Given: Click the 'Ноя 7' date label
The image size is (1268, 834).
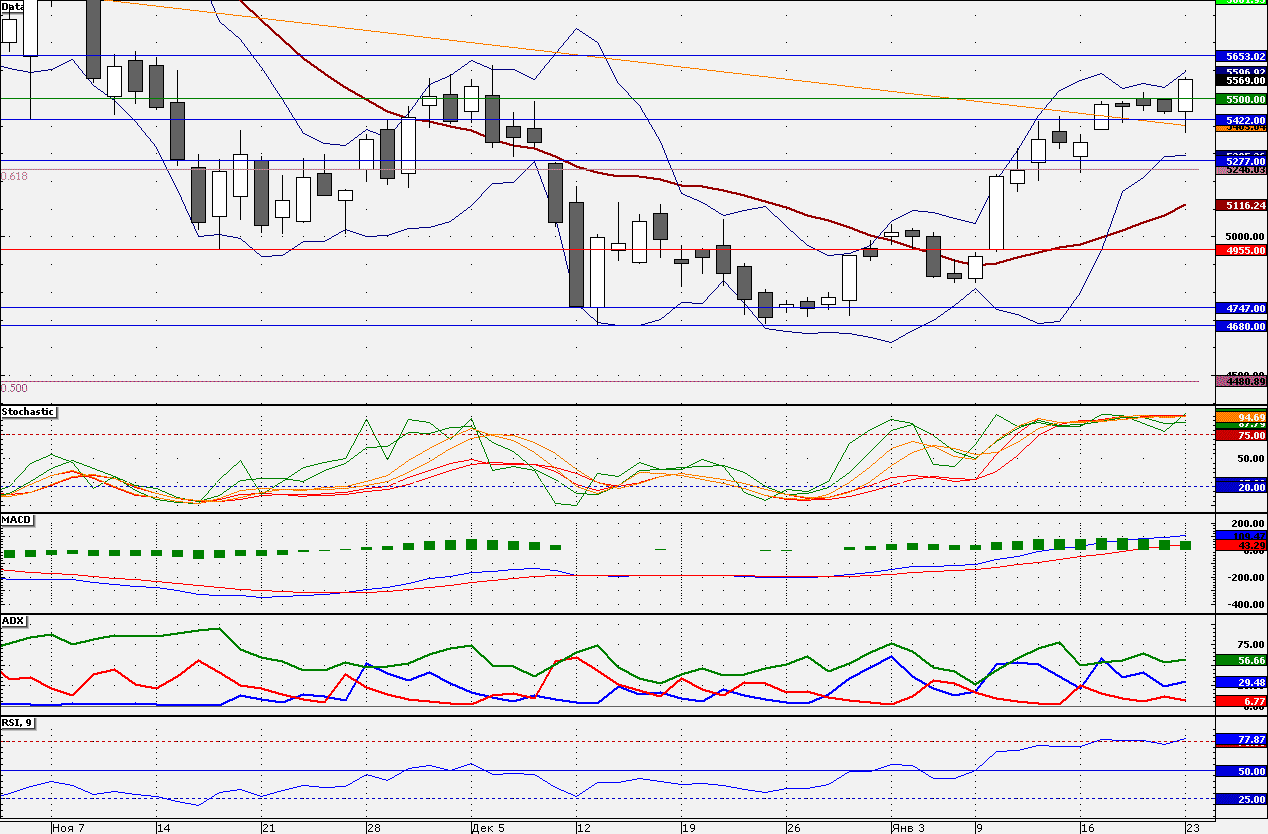Looking at the screenshot, I should 68,828.
